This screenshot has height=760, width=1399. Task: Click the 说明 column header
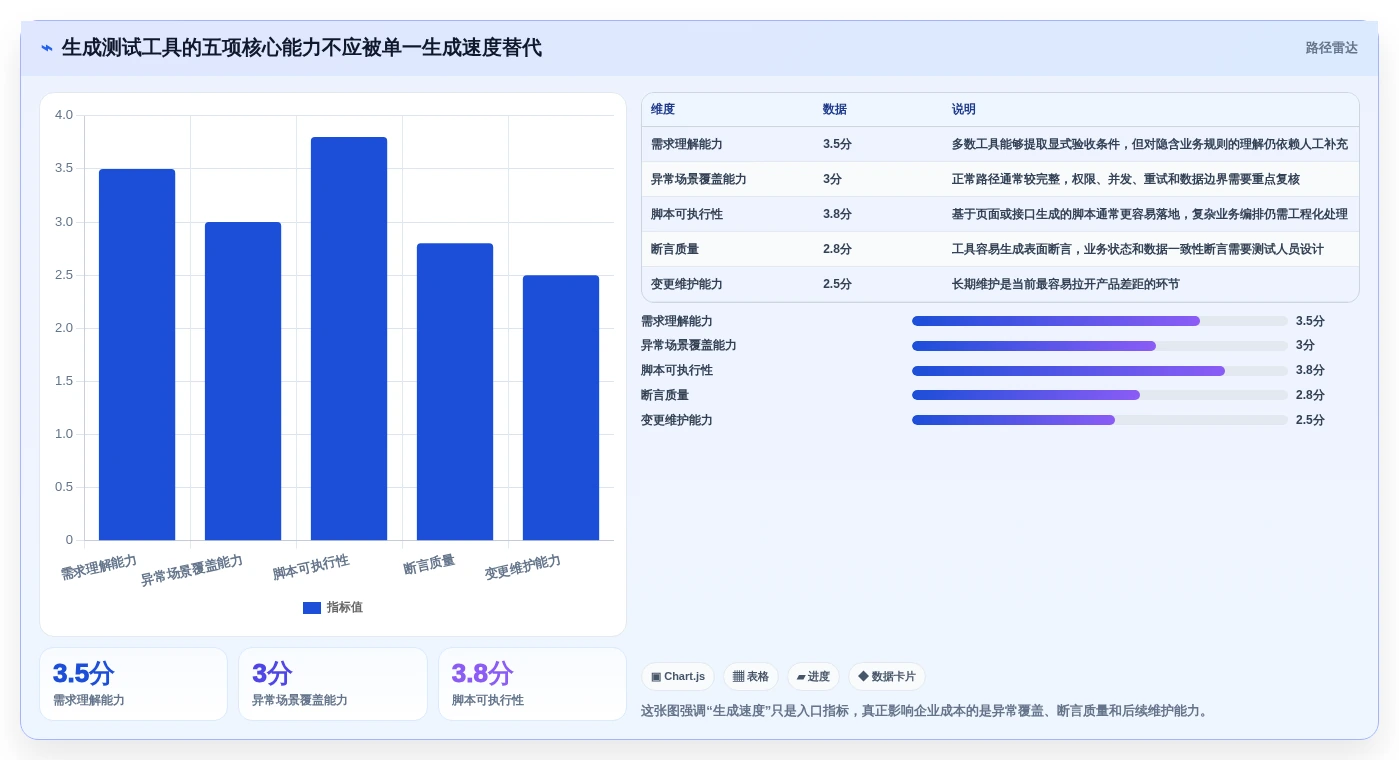(x=964, y=110)
